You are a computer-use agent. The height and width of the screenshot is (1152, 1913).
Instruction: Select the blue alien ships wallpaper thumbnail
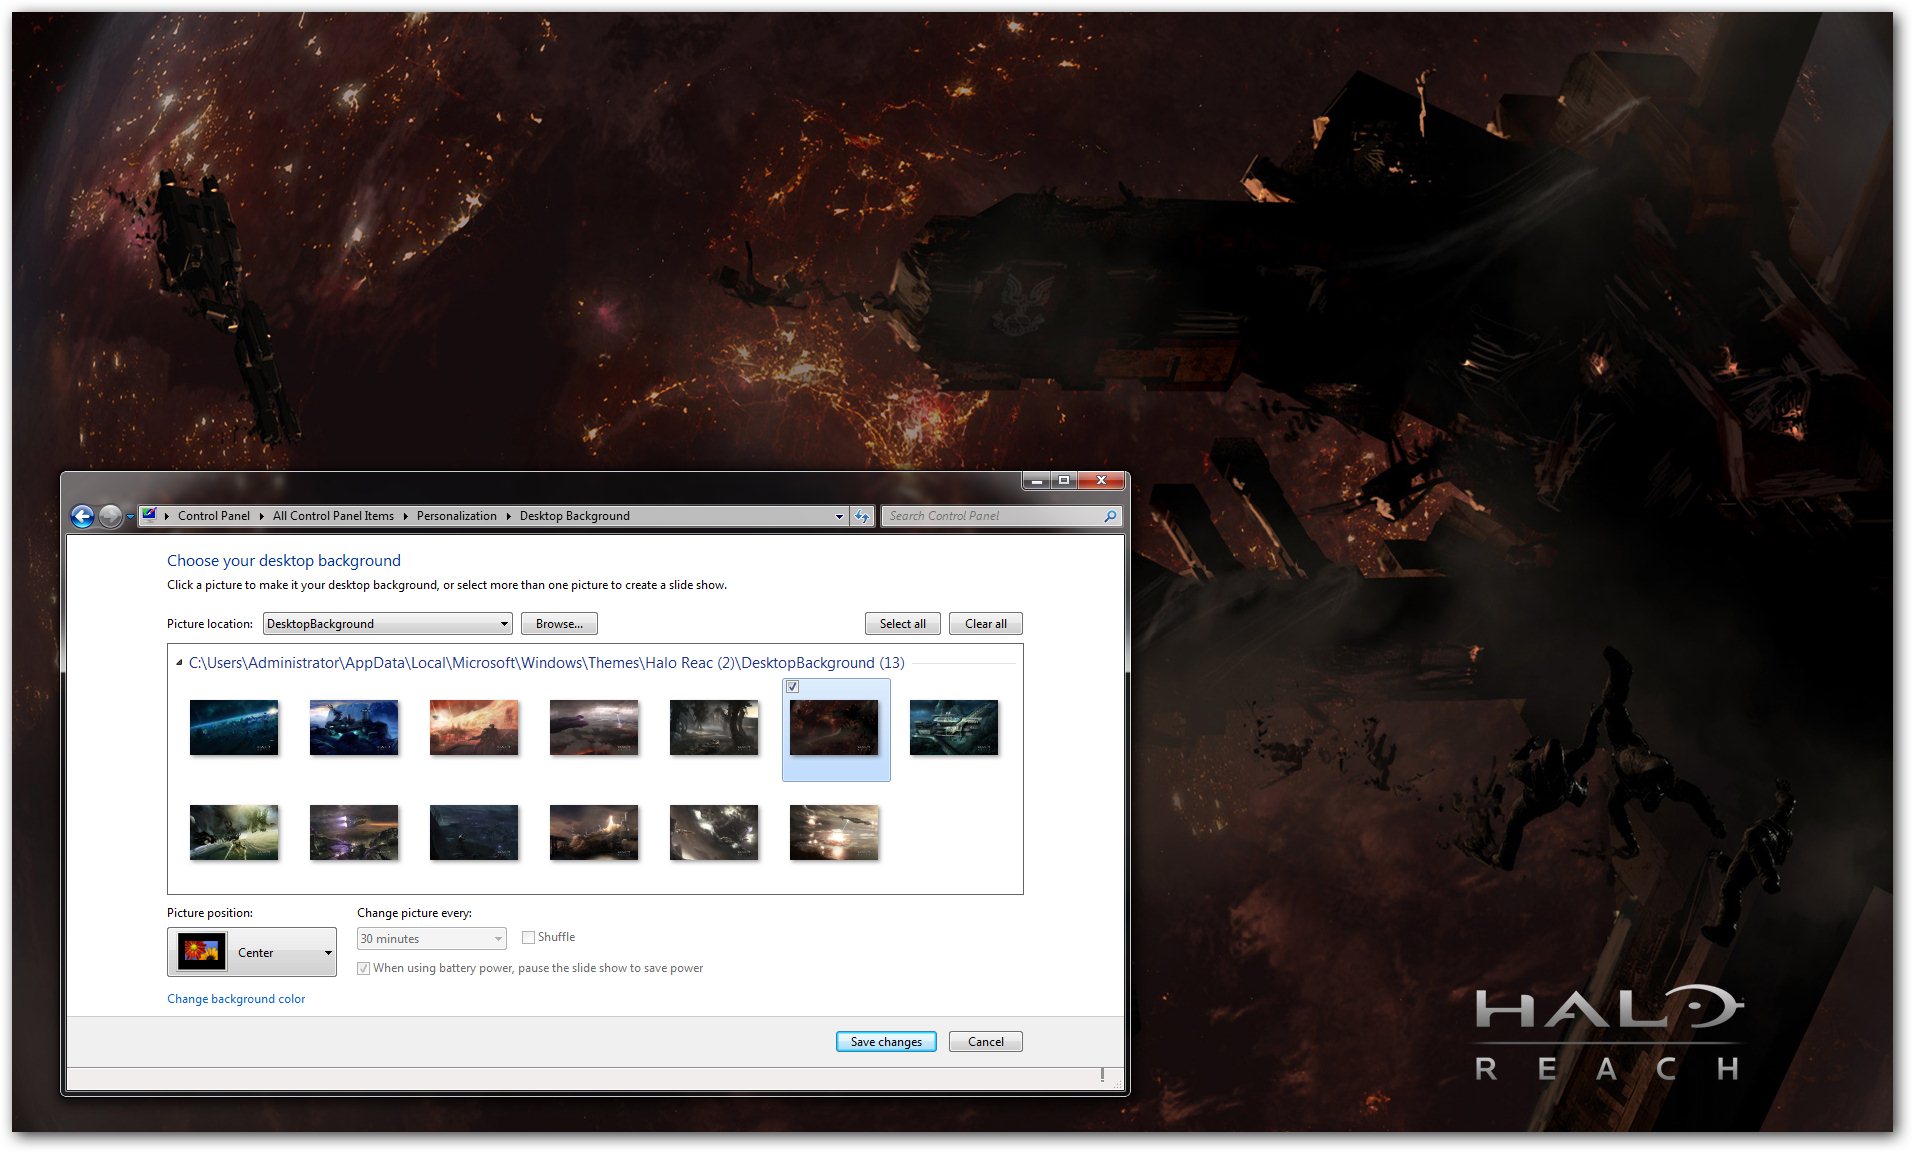coord(354,727)
